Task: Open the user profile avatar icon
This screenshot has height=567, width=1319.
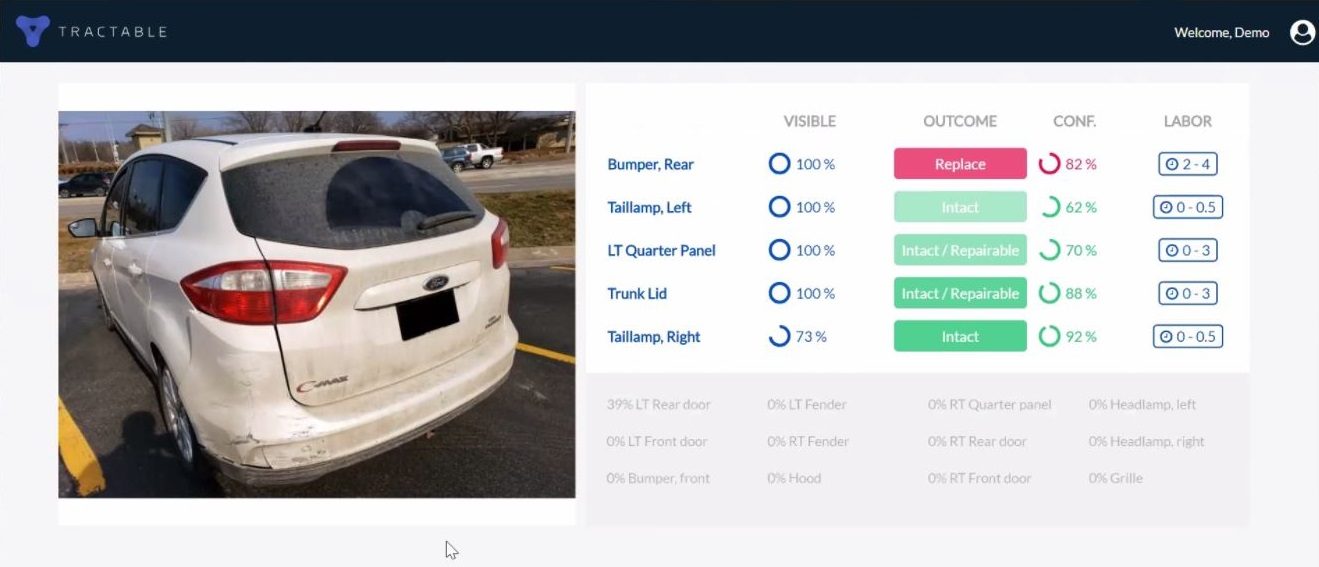Action: point(1302,32)
